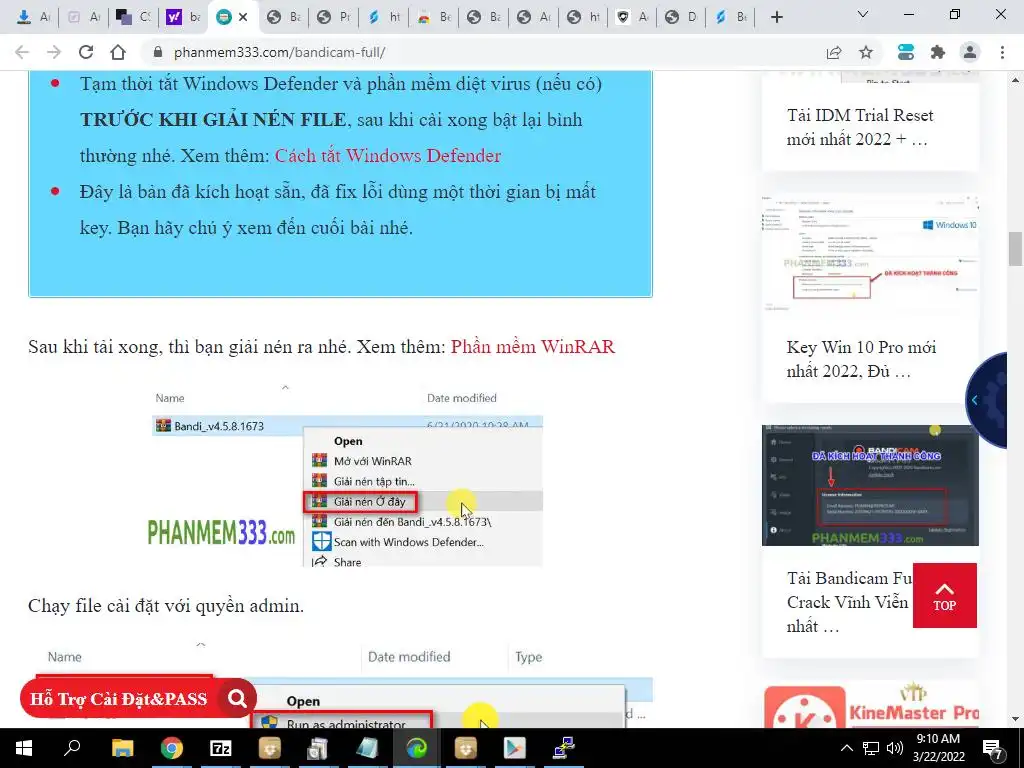Open a new browser tab
The image size is (1024, 768).
pos(776,17)
